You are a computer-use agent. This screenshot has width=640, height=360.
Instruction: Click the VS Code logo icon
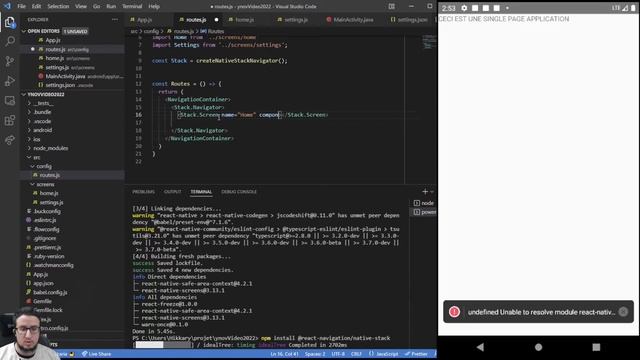coord(7,6)
